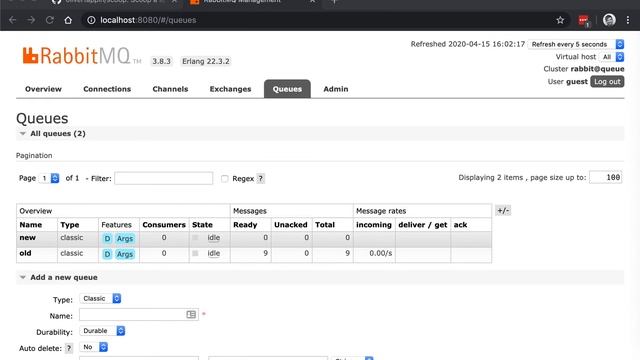This screenshot has width=640, height=360.
Task: Sort the table by Type column
Action: [x=70, y=225]
